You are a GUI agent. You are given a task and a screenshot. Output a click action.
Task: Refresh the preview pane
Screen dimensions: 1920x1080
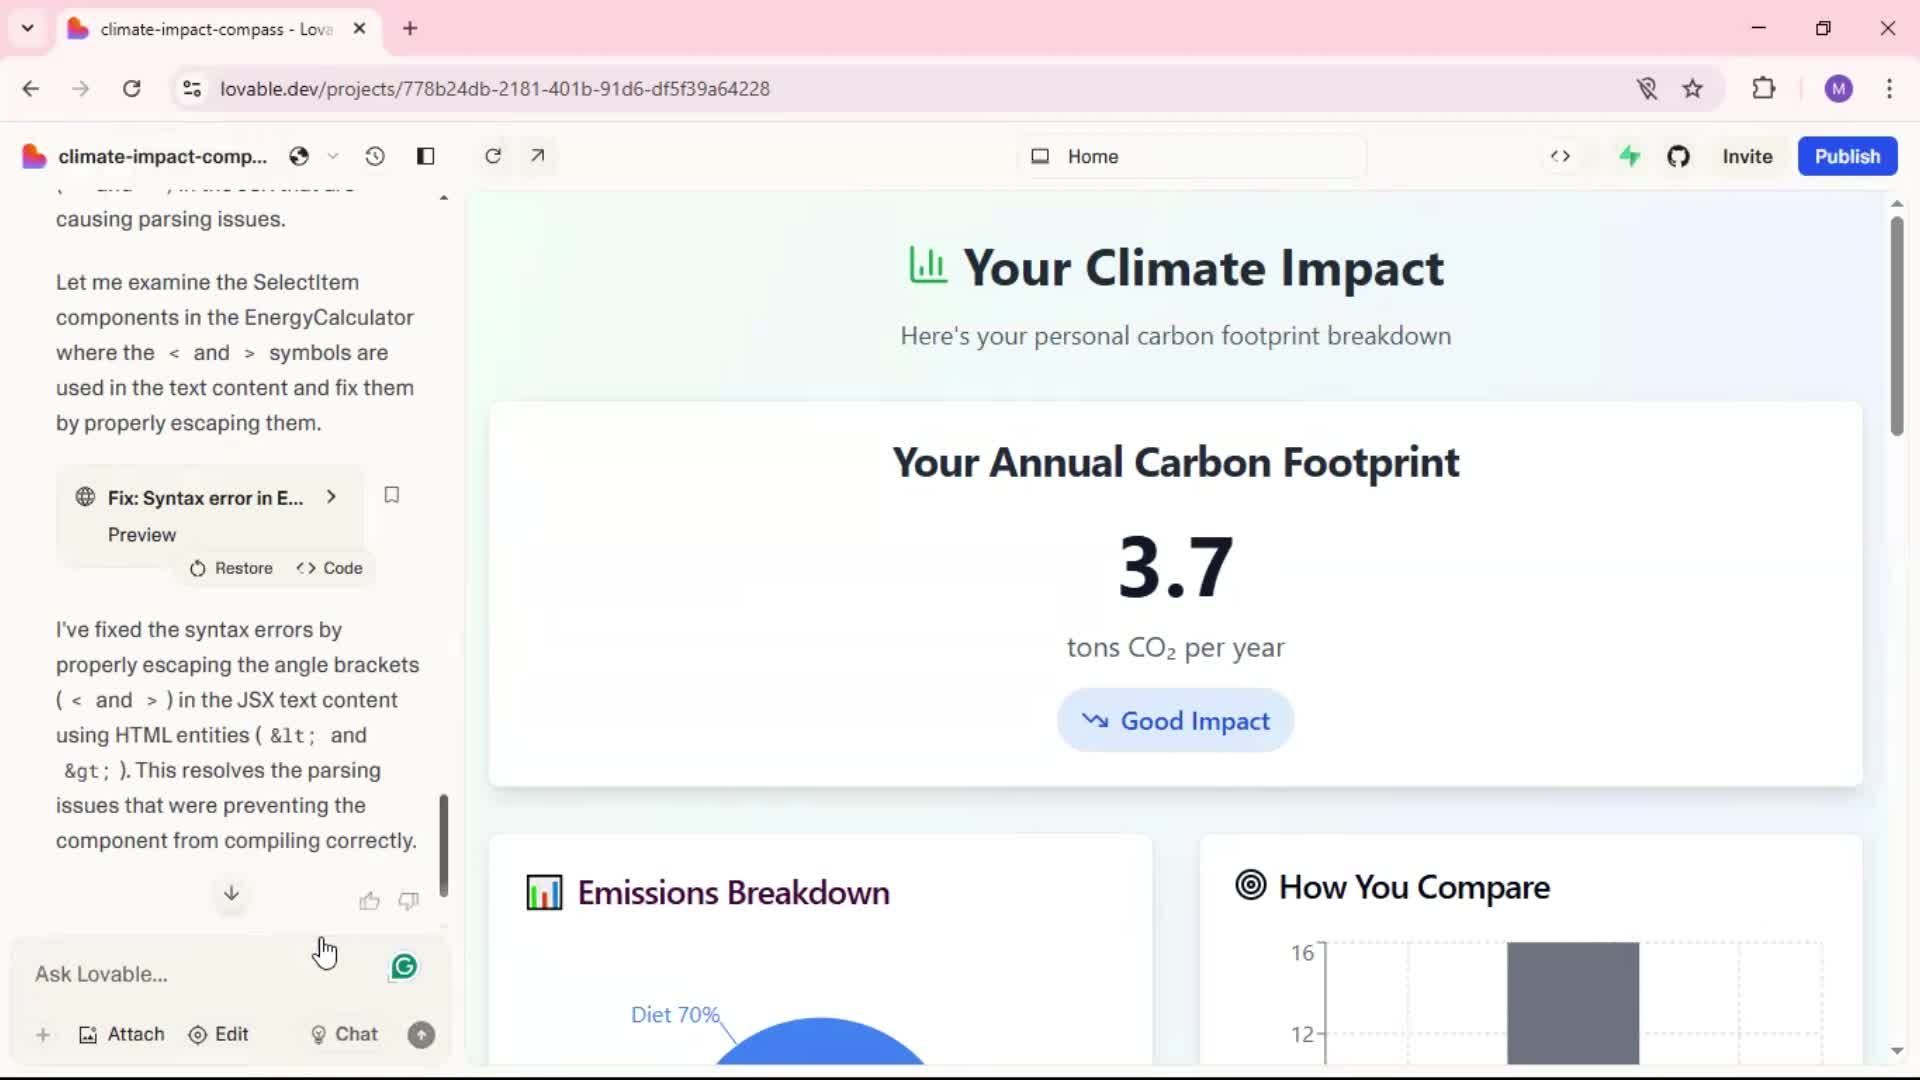(x=493, y=156)
